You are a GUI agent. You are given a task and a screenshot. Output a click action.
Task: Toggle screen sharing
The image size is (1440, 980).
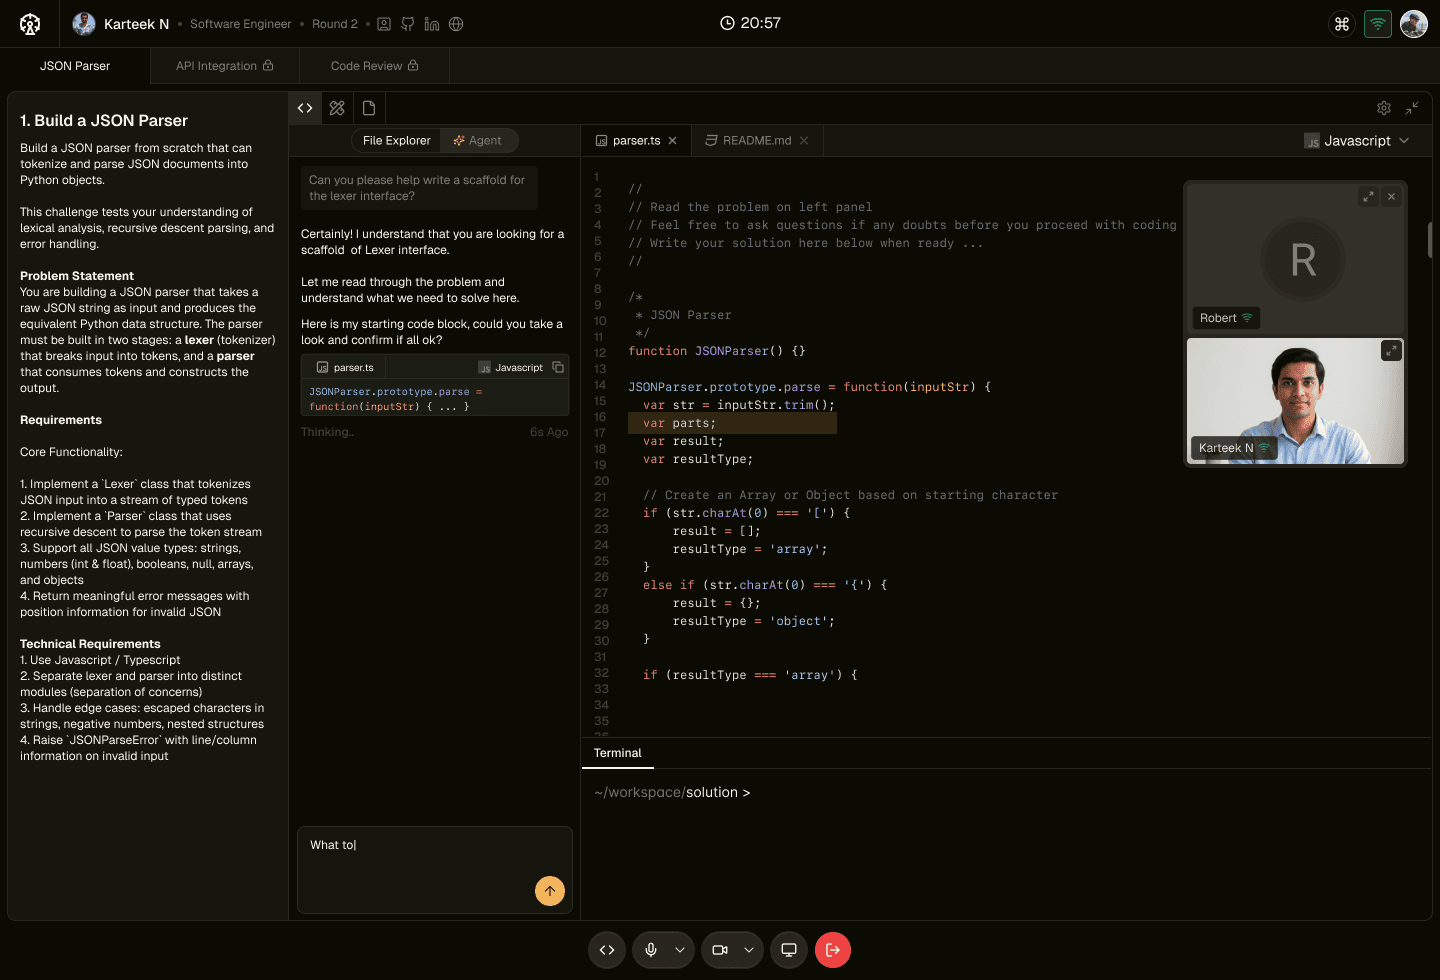tap(789, 950)
